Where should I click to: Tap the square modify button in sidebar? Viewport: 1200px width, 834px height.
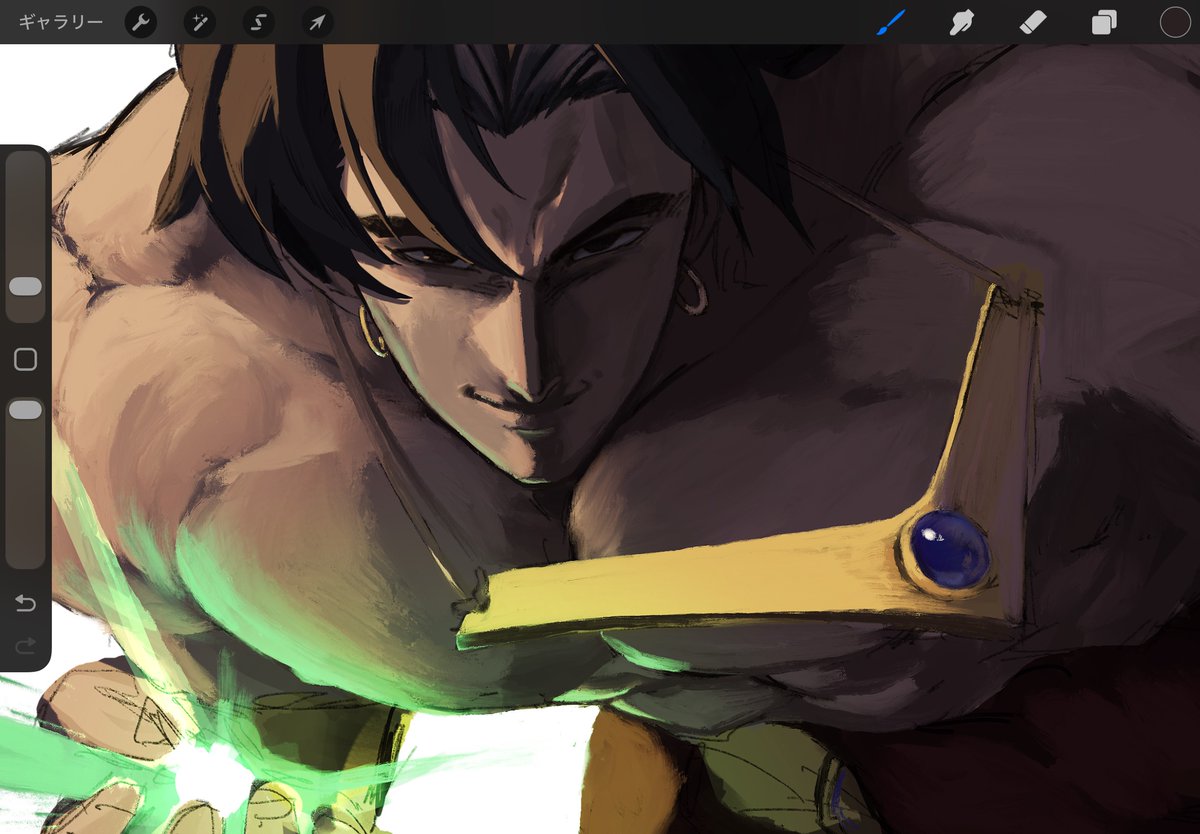click(x=25, y=360)
